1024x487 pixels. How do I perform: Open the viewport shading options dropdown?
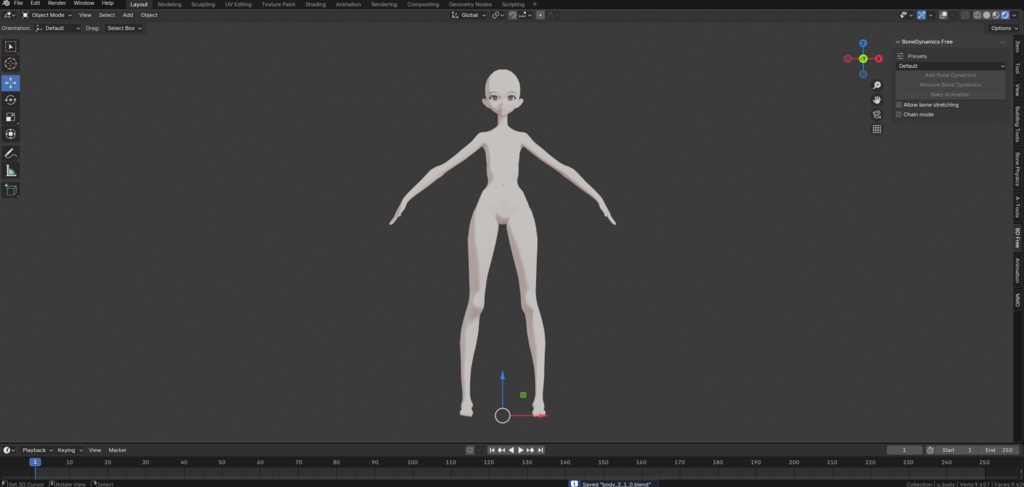[x=1014, y=15]
